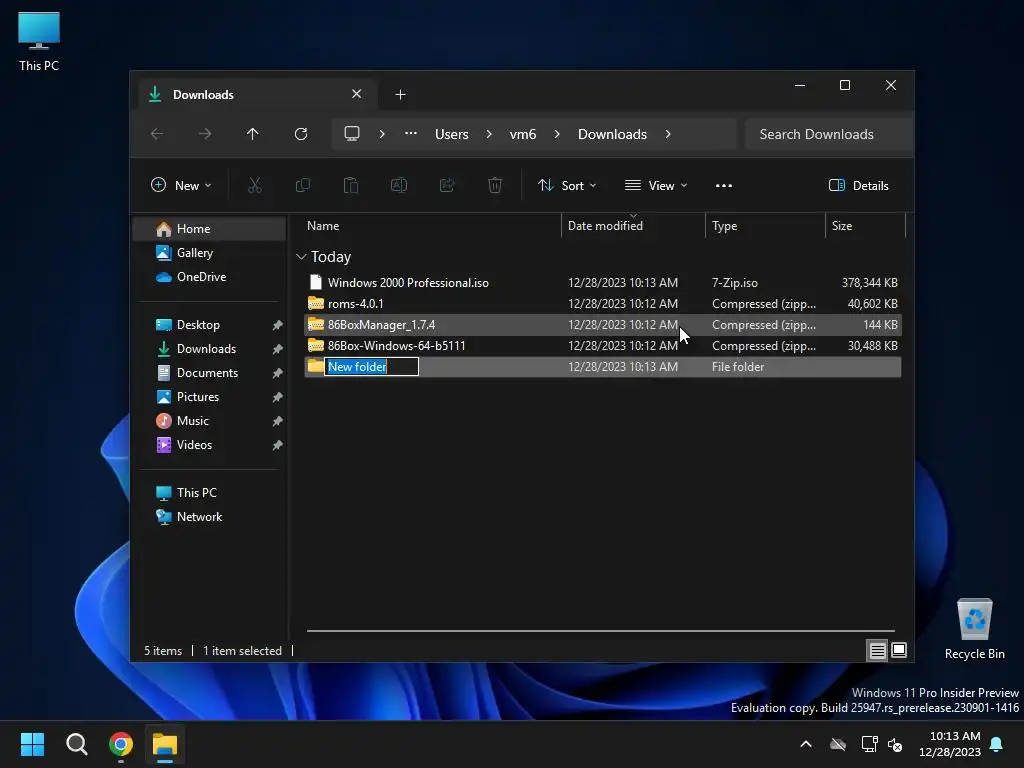
Task: Open Windows Start menu
Action: pos(32,744)
